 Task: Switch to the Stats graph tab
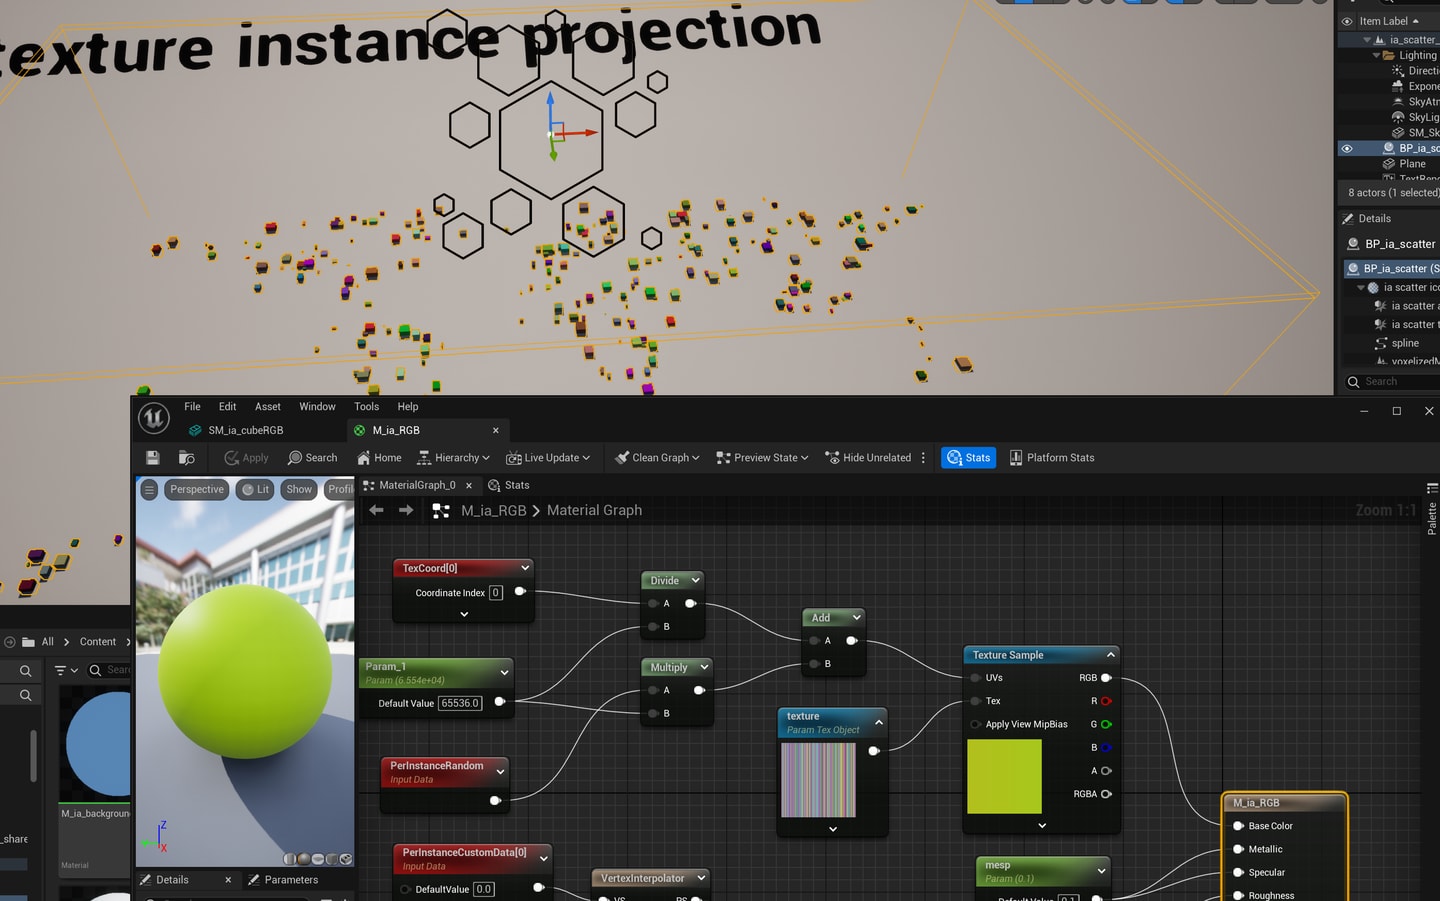[509, 485]
